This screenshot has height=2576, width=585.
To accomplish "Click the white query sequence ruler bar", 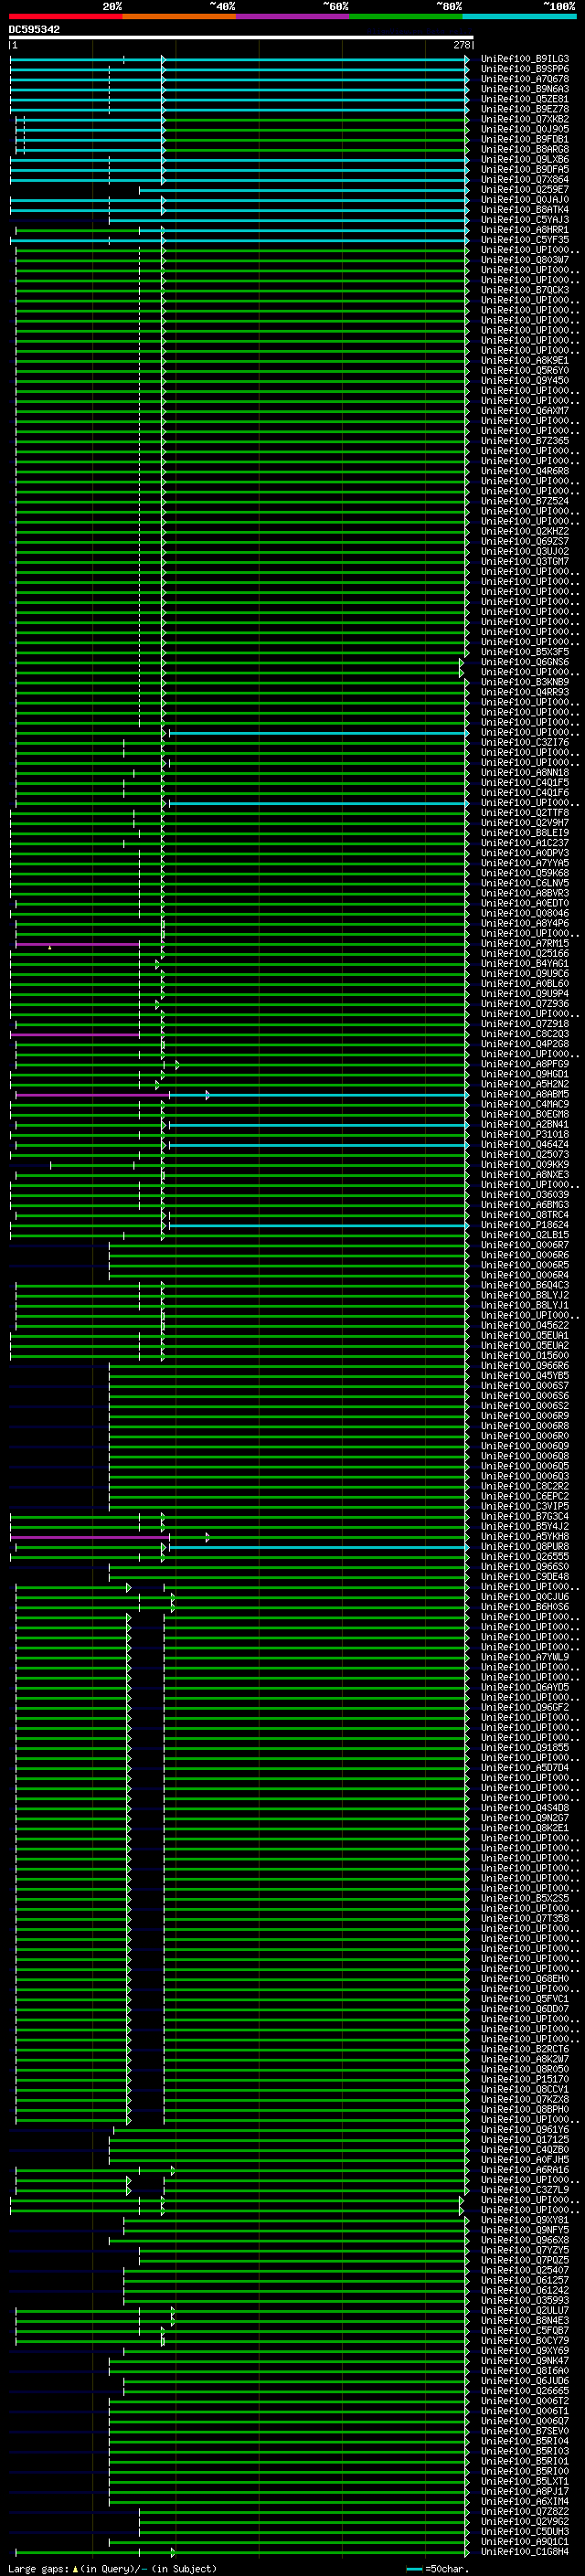I will (x=241, y=38).
